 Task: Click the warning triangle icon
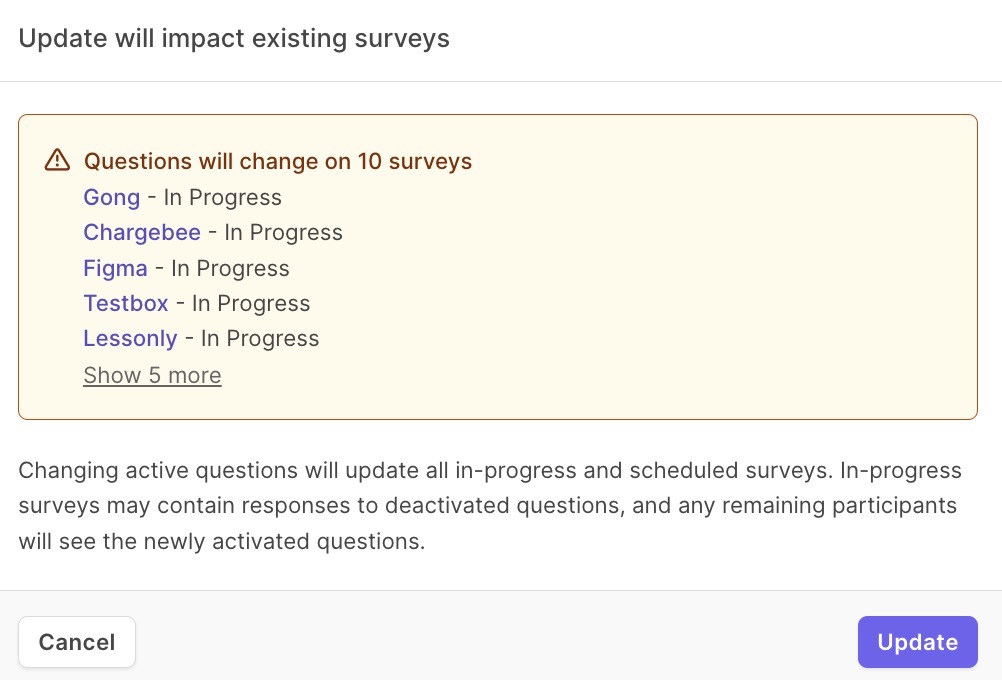(x=58, y=160)
